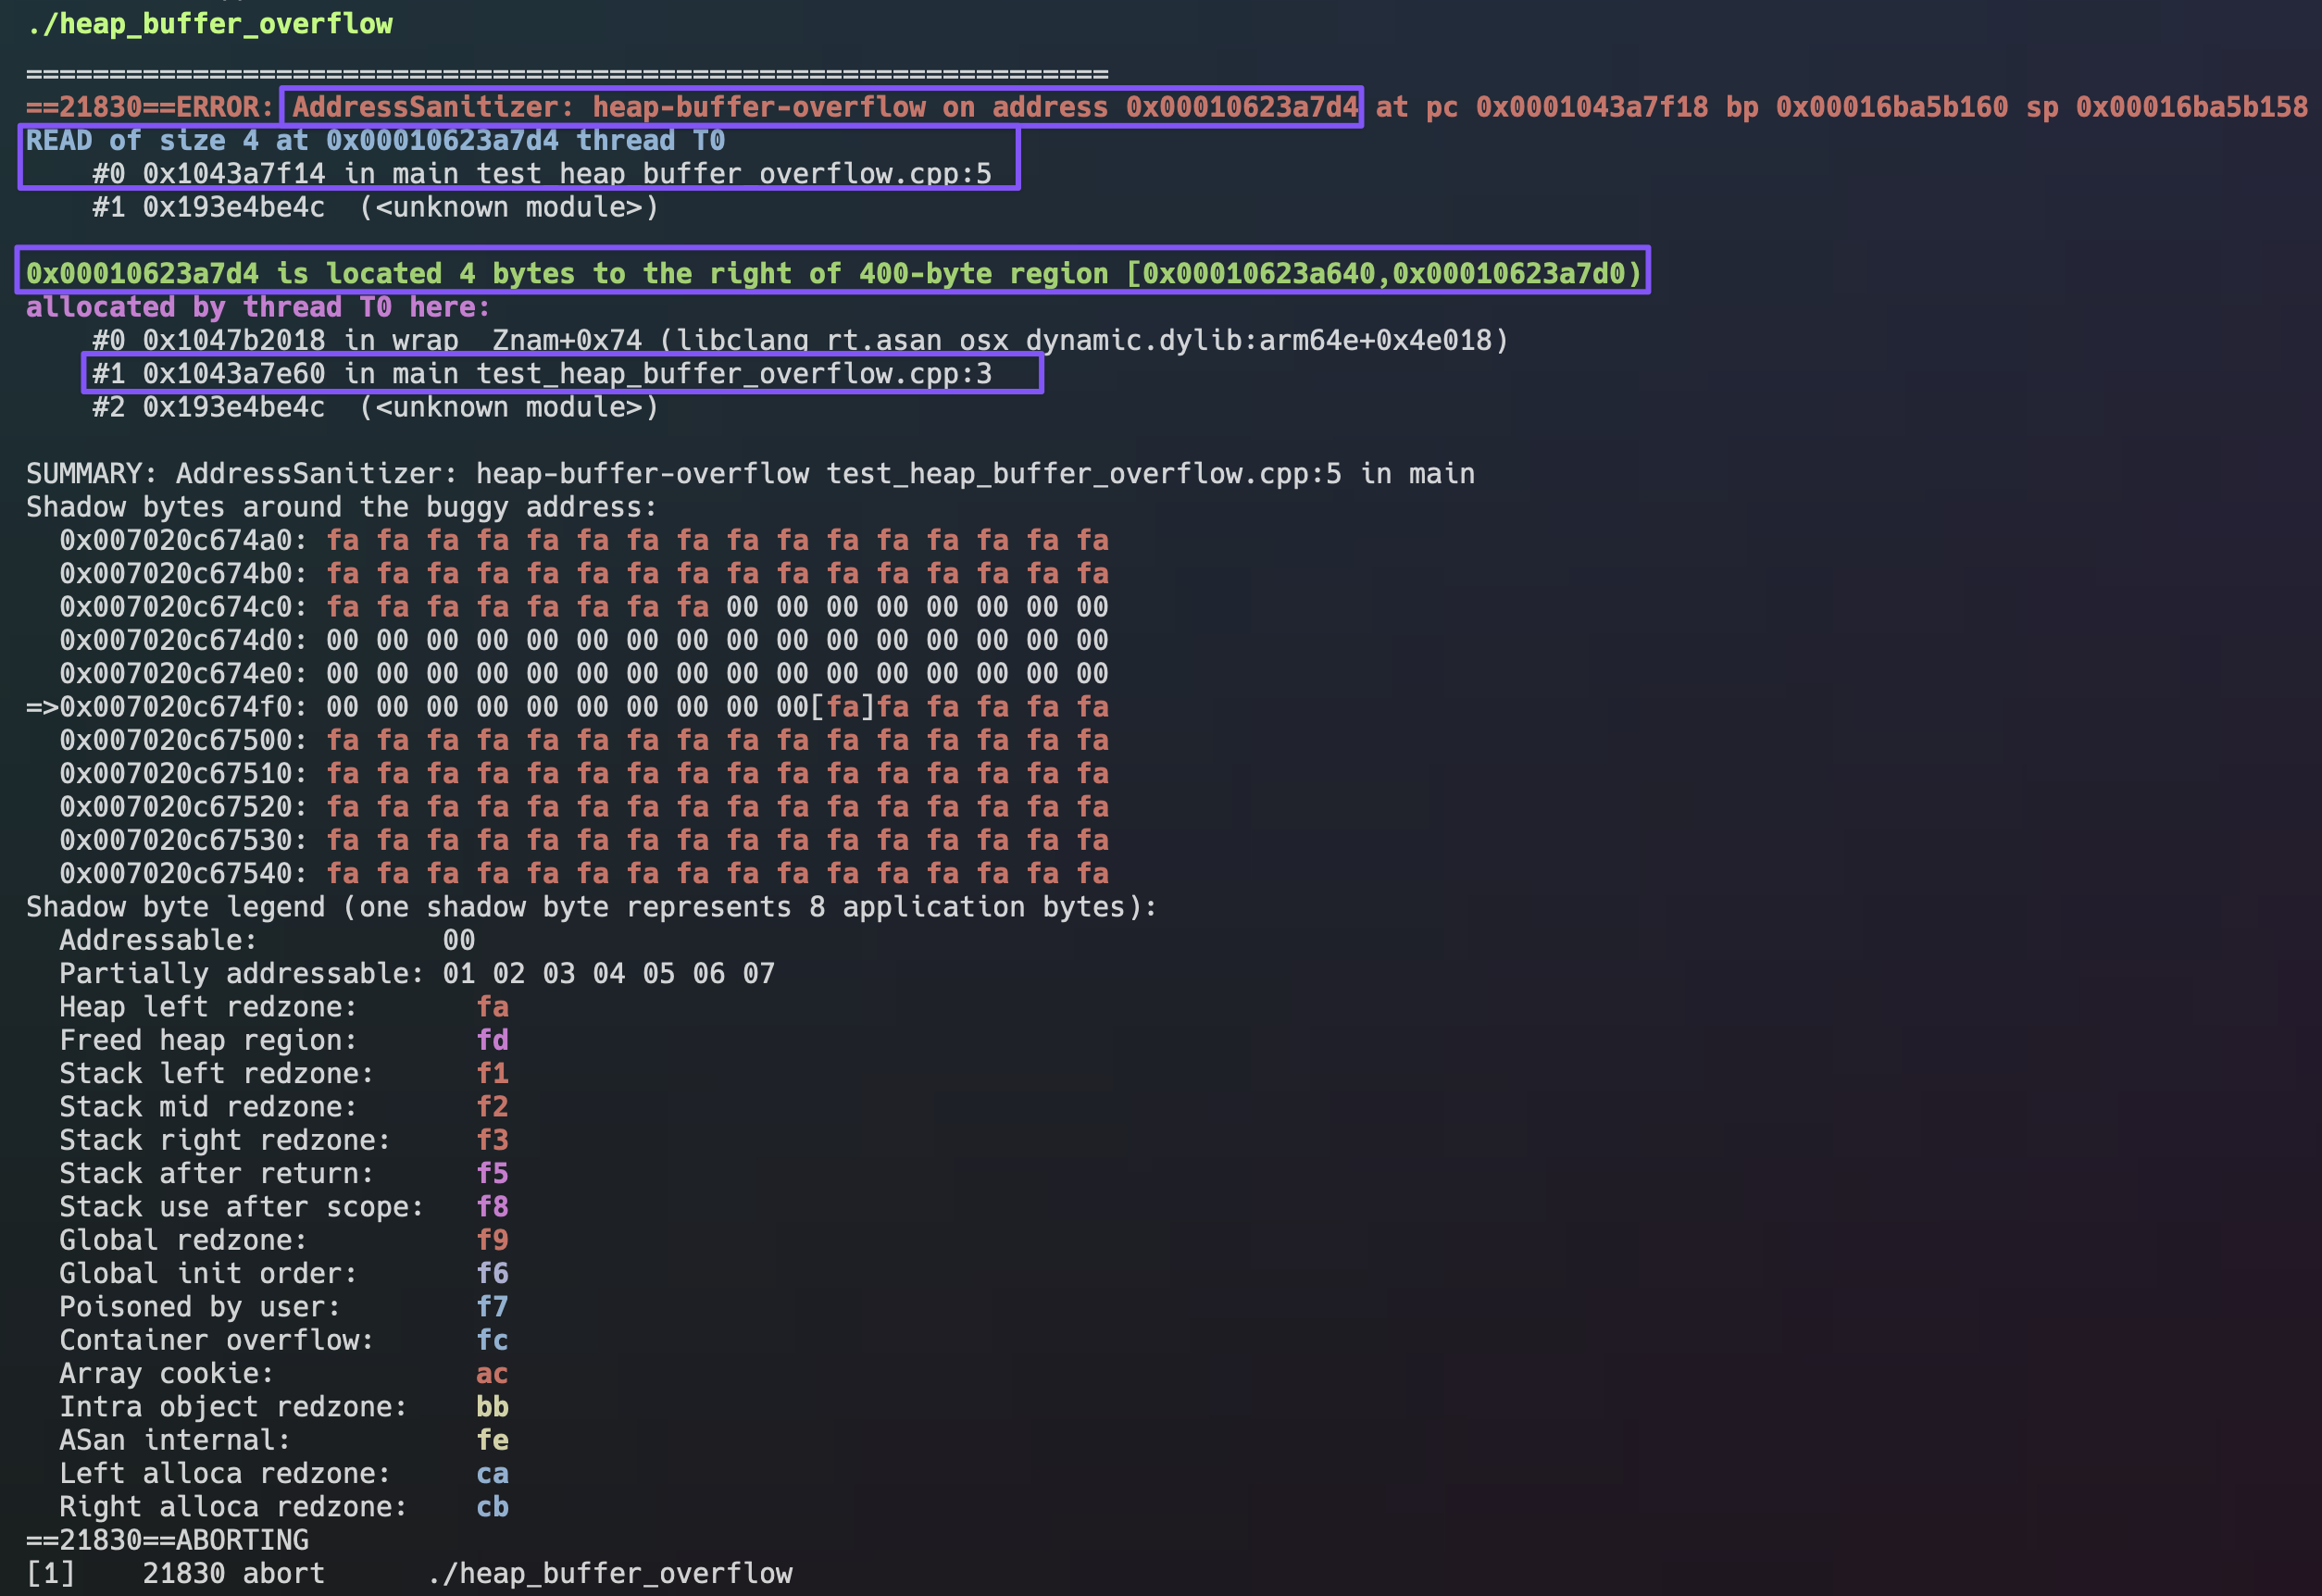Click the 'Partially addressable' legend row
Viewport: 2322px width, 1596px height.
click(416, 974)
